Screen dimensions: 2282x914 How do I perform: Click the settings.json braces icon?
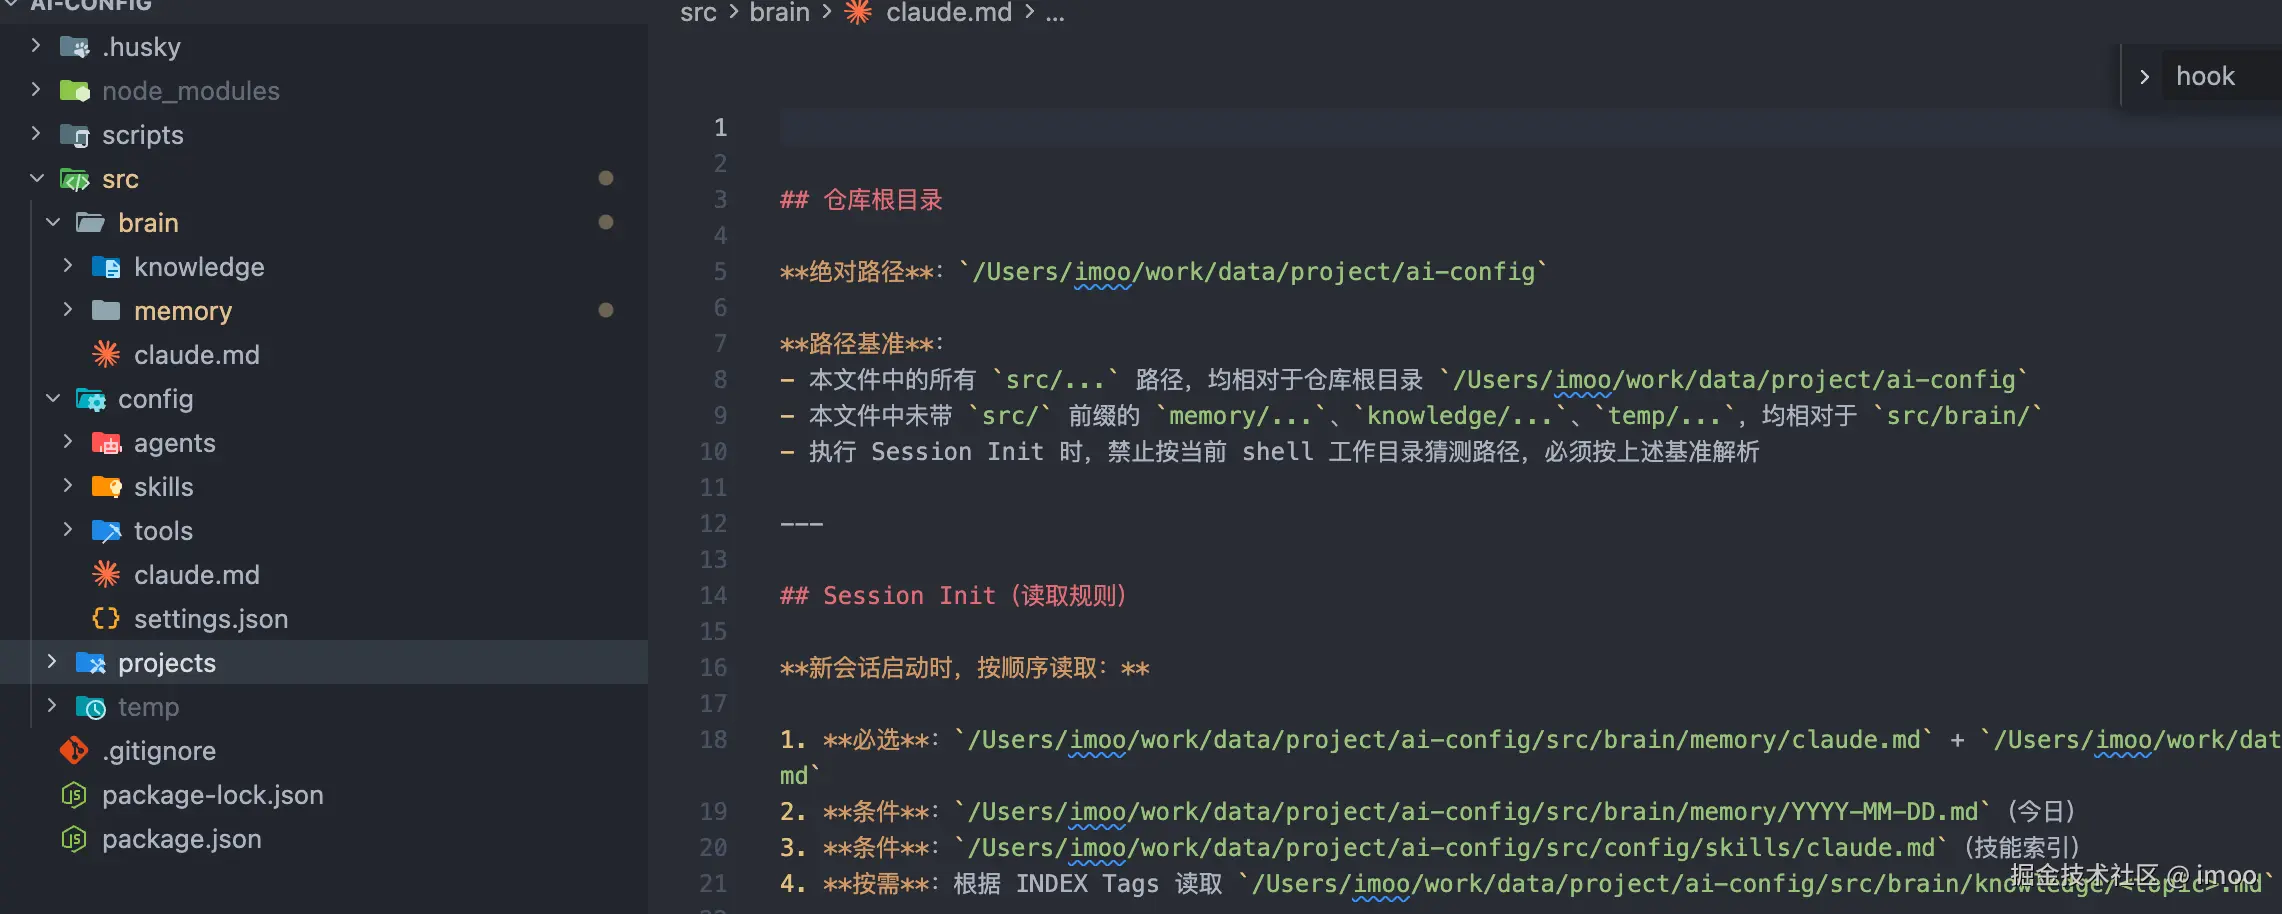(x=106, y=619)
